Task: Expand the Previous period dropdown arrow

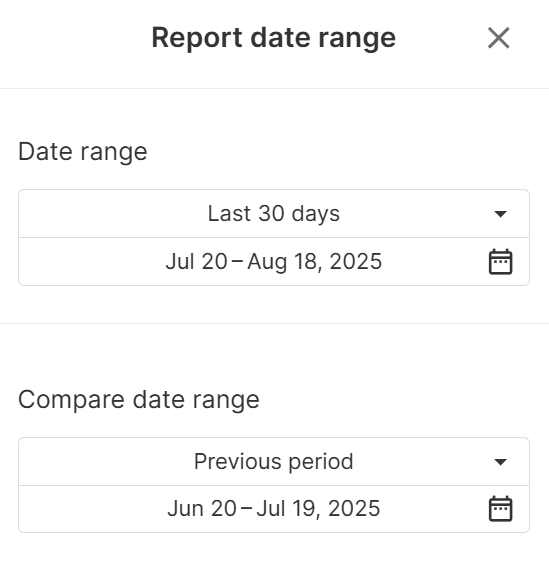Action: [x=500, y=461]
